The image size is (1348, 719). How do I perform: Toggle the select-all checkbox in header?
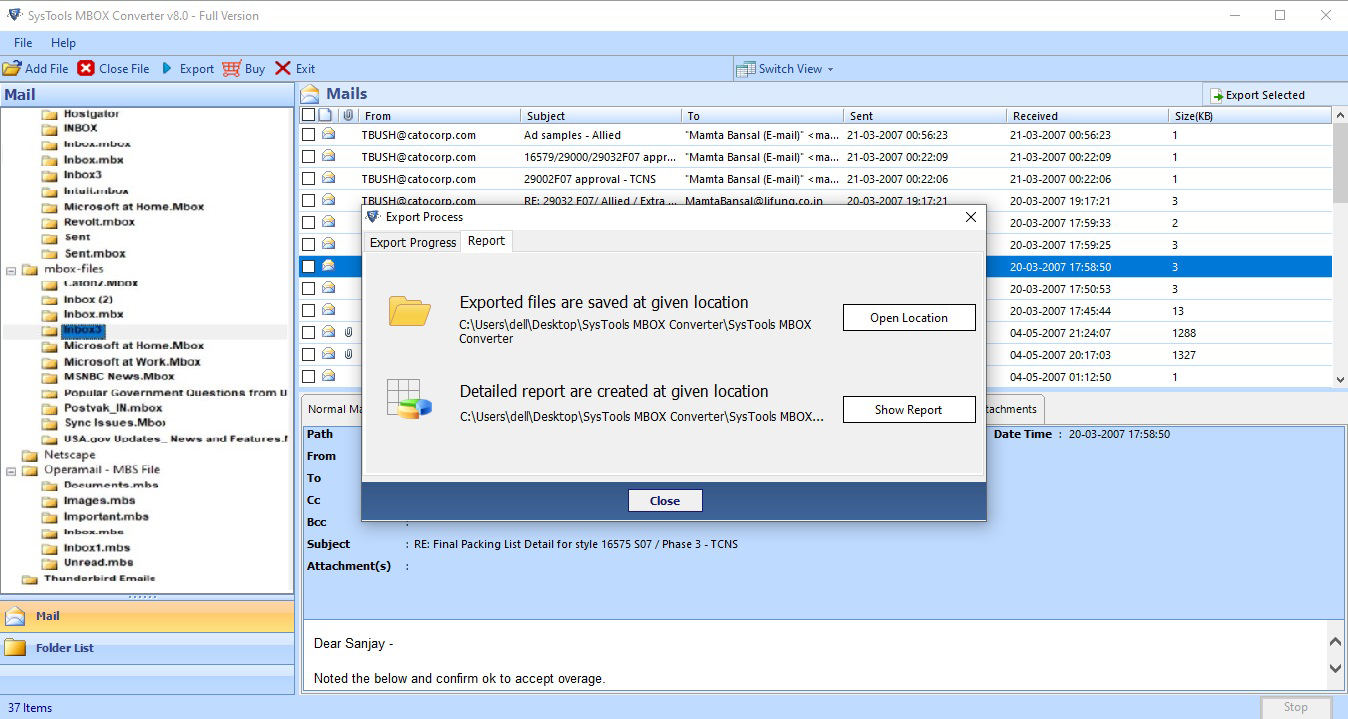pyautogui.click(x=309, y=115)
